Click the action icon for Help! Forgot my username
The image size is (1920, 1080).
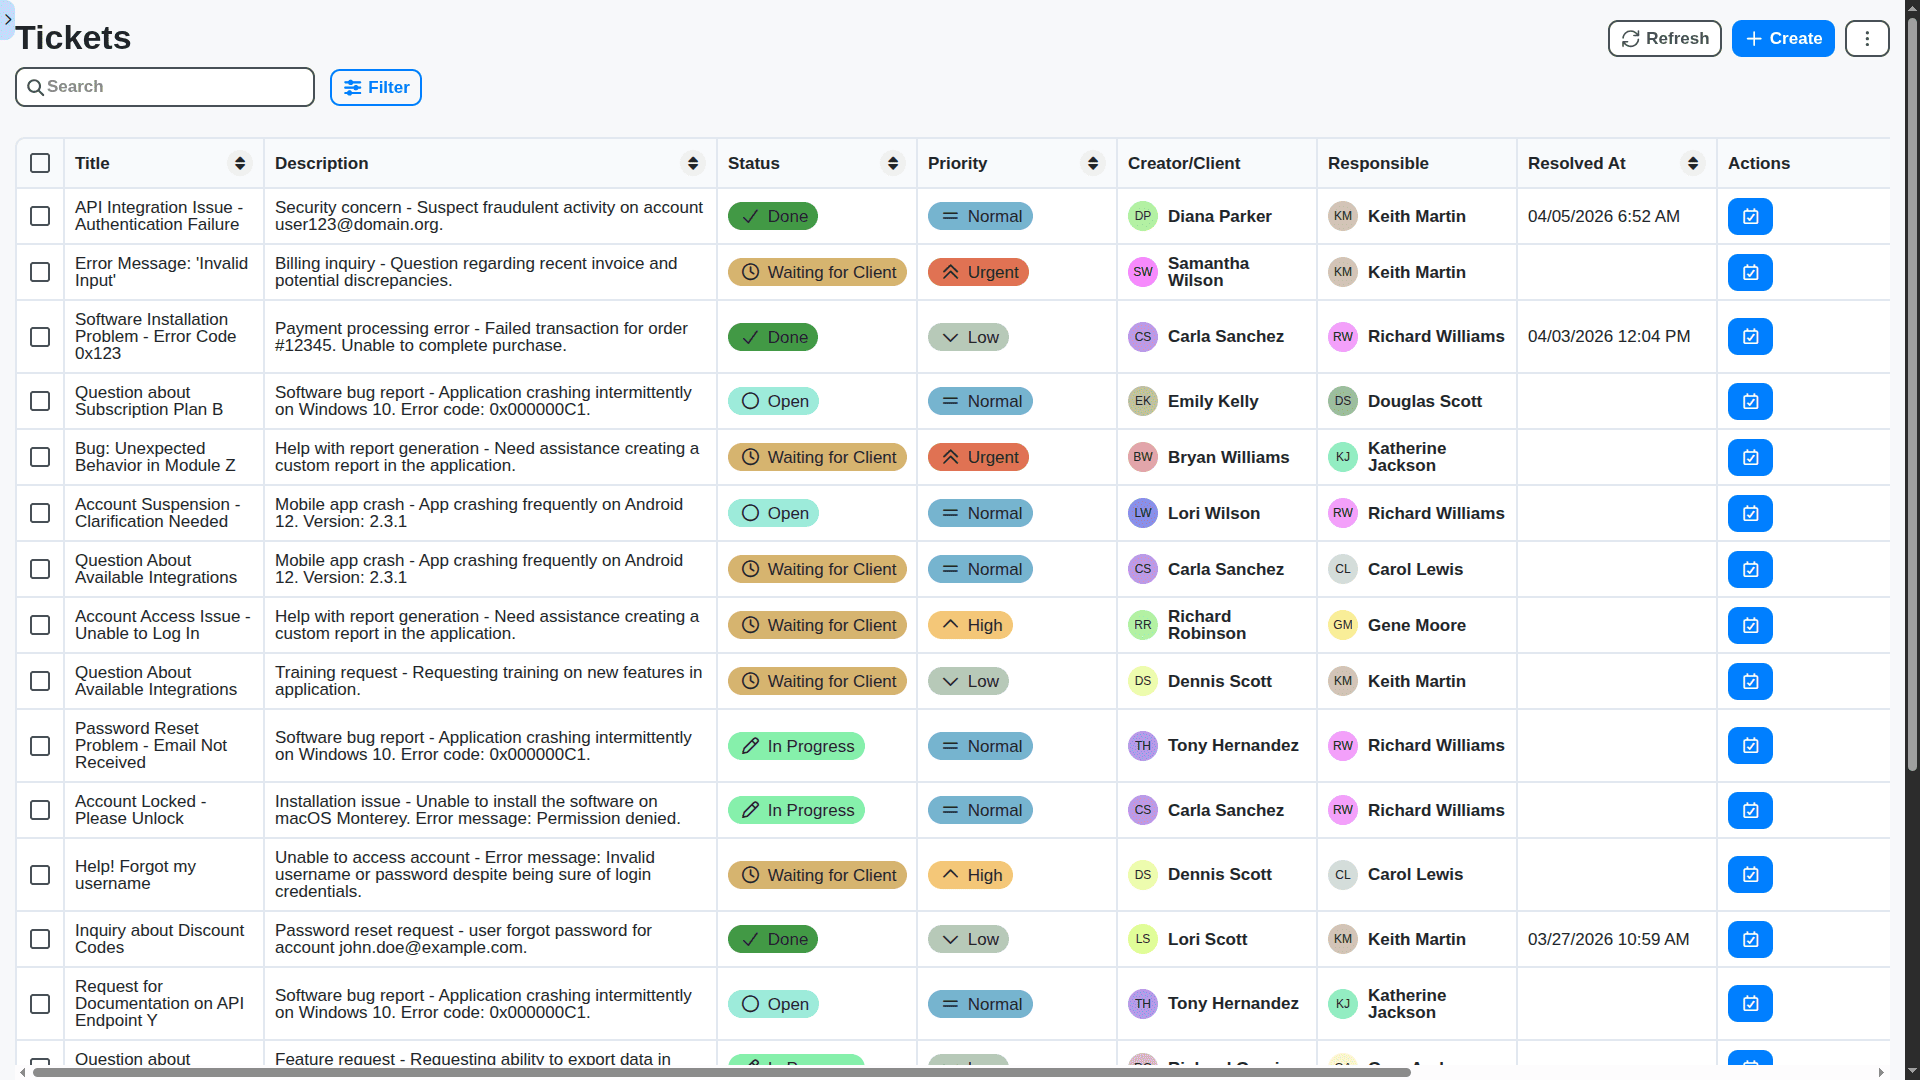click(x=1750, y=875)
